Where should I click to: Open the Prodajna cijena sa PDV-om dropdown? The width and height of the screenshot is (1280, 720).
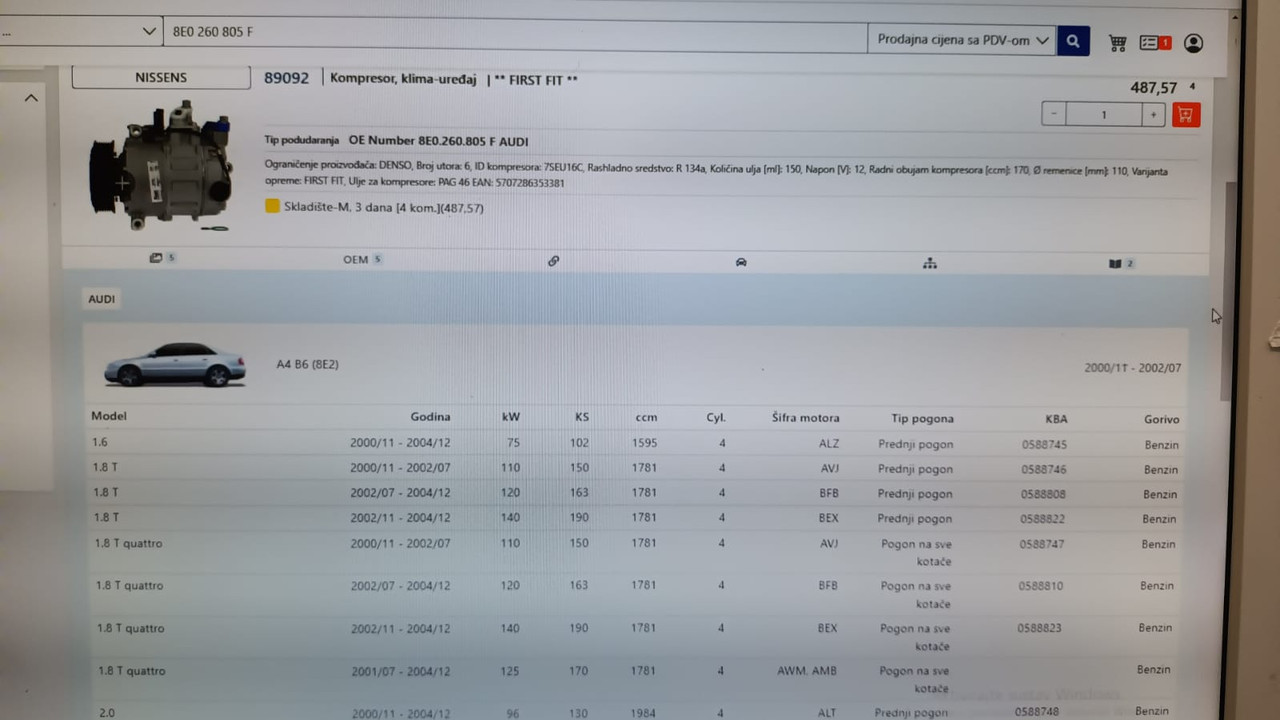coord(962,40)
